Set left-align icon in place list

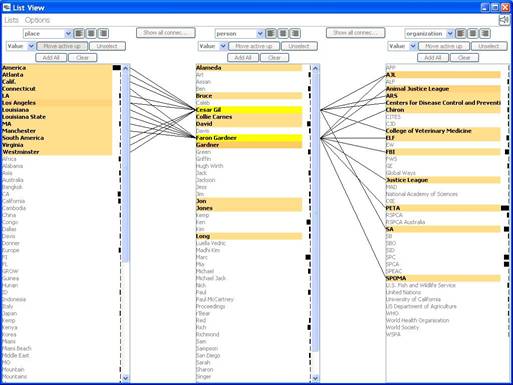79,33
